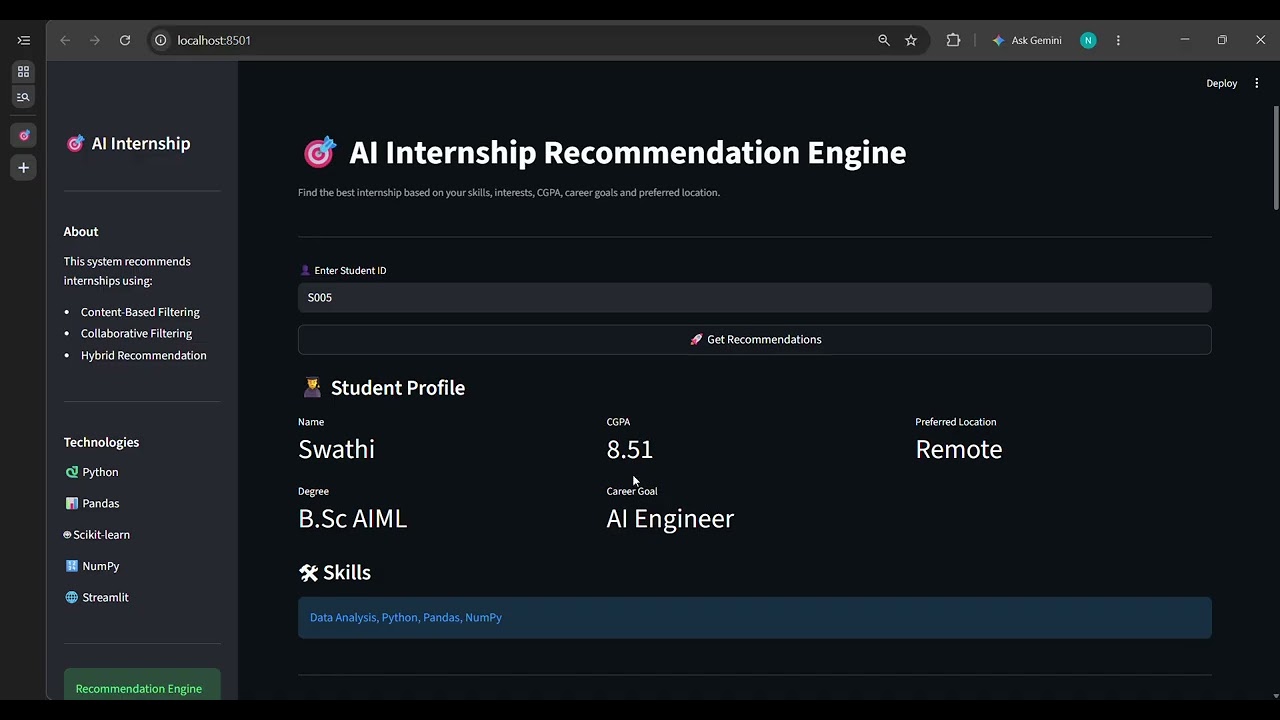Image resolution: width=1280 pixels, height=720 pixels.
Task: Click the tools icon beside Skills heading
Action: click(x=308, y=572)
